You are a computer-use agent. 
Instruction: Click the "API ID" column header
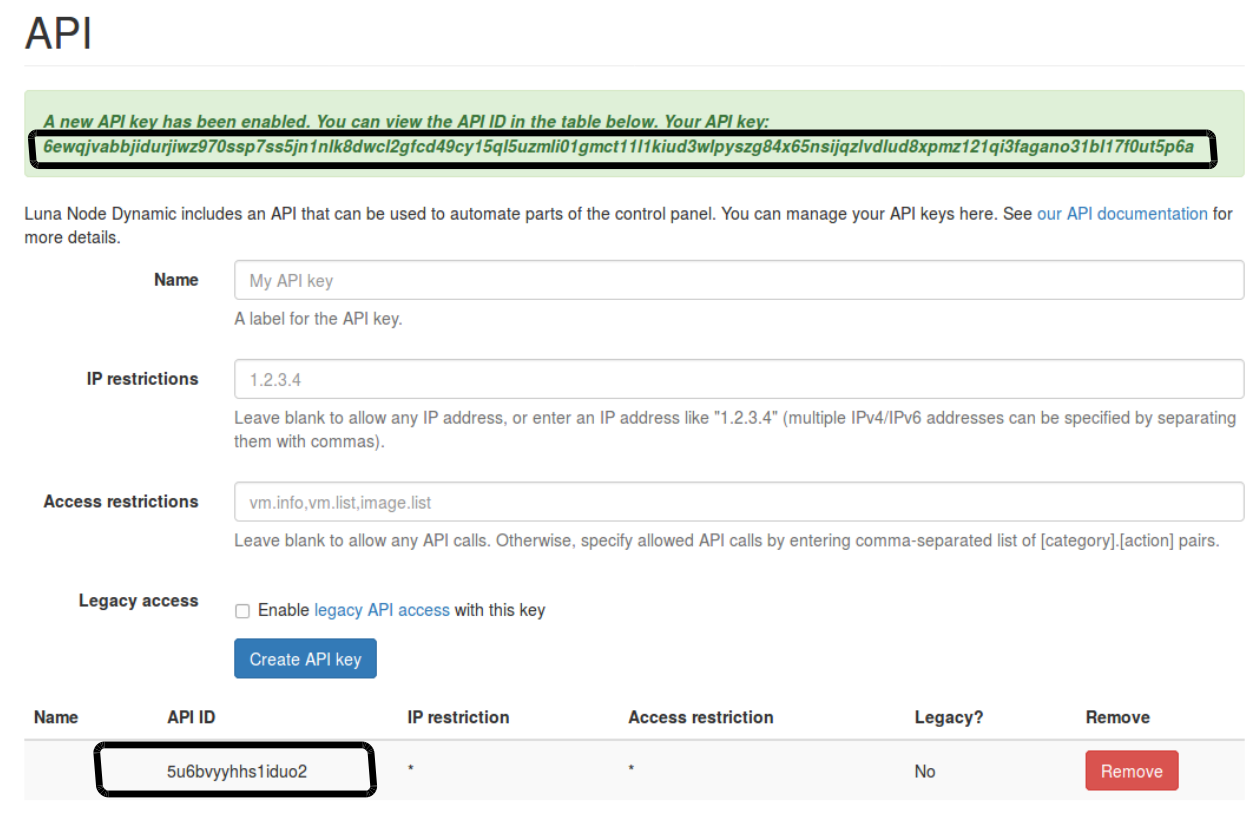(191, 717)
